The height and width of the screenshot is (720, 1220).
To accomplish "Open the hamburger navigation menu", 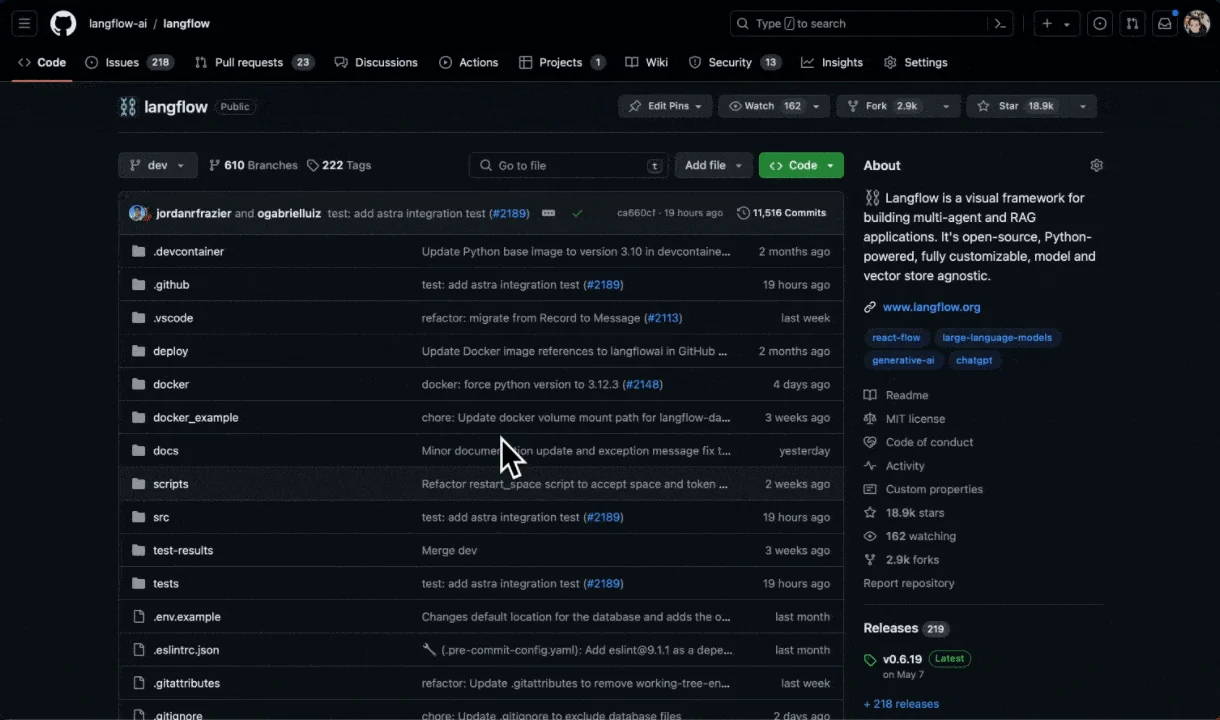I will [25, 23].
